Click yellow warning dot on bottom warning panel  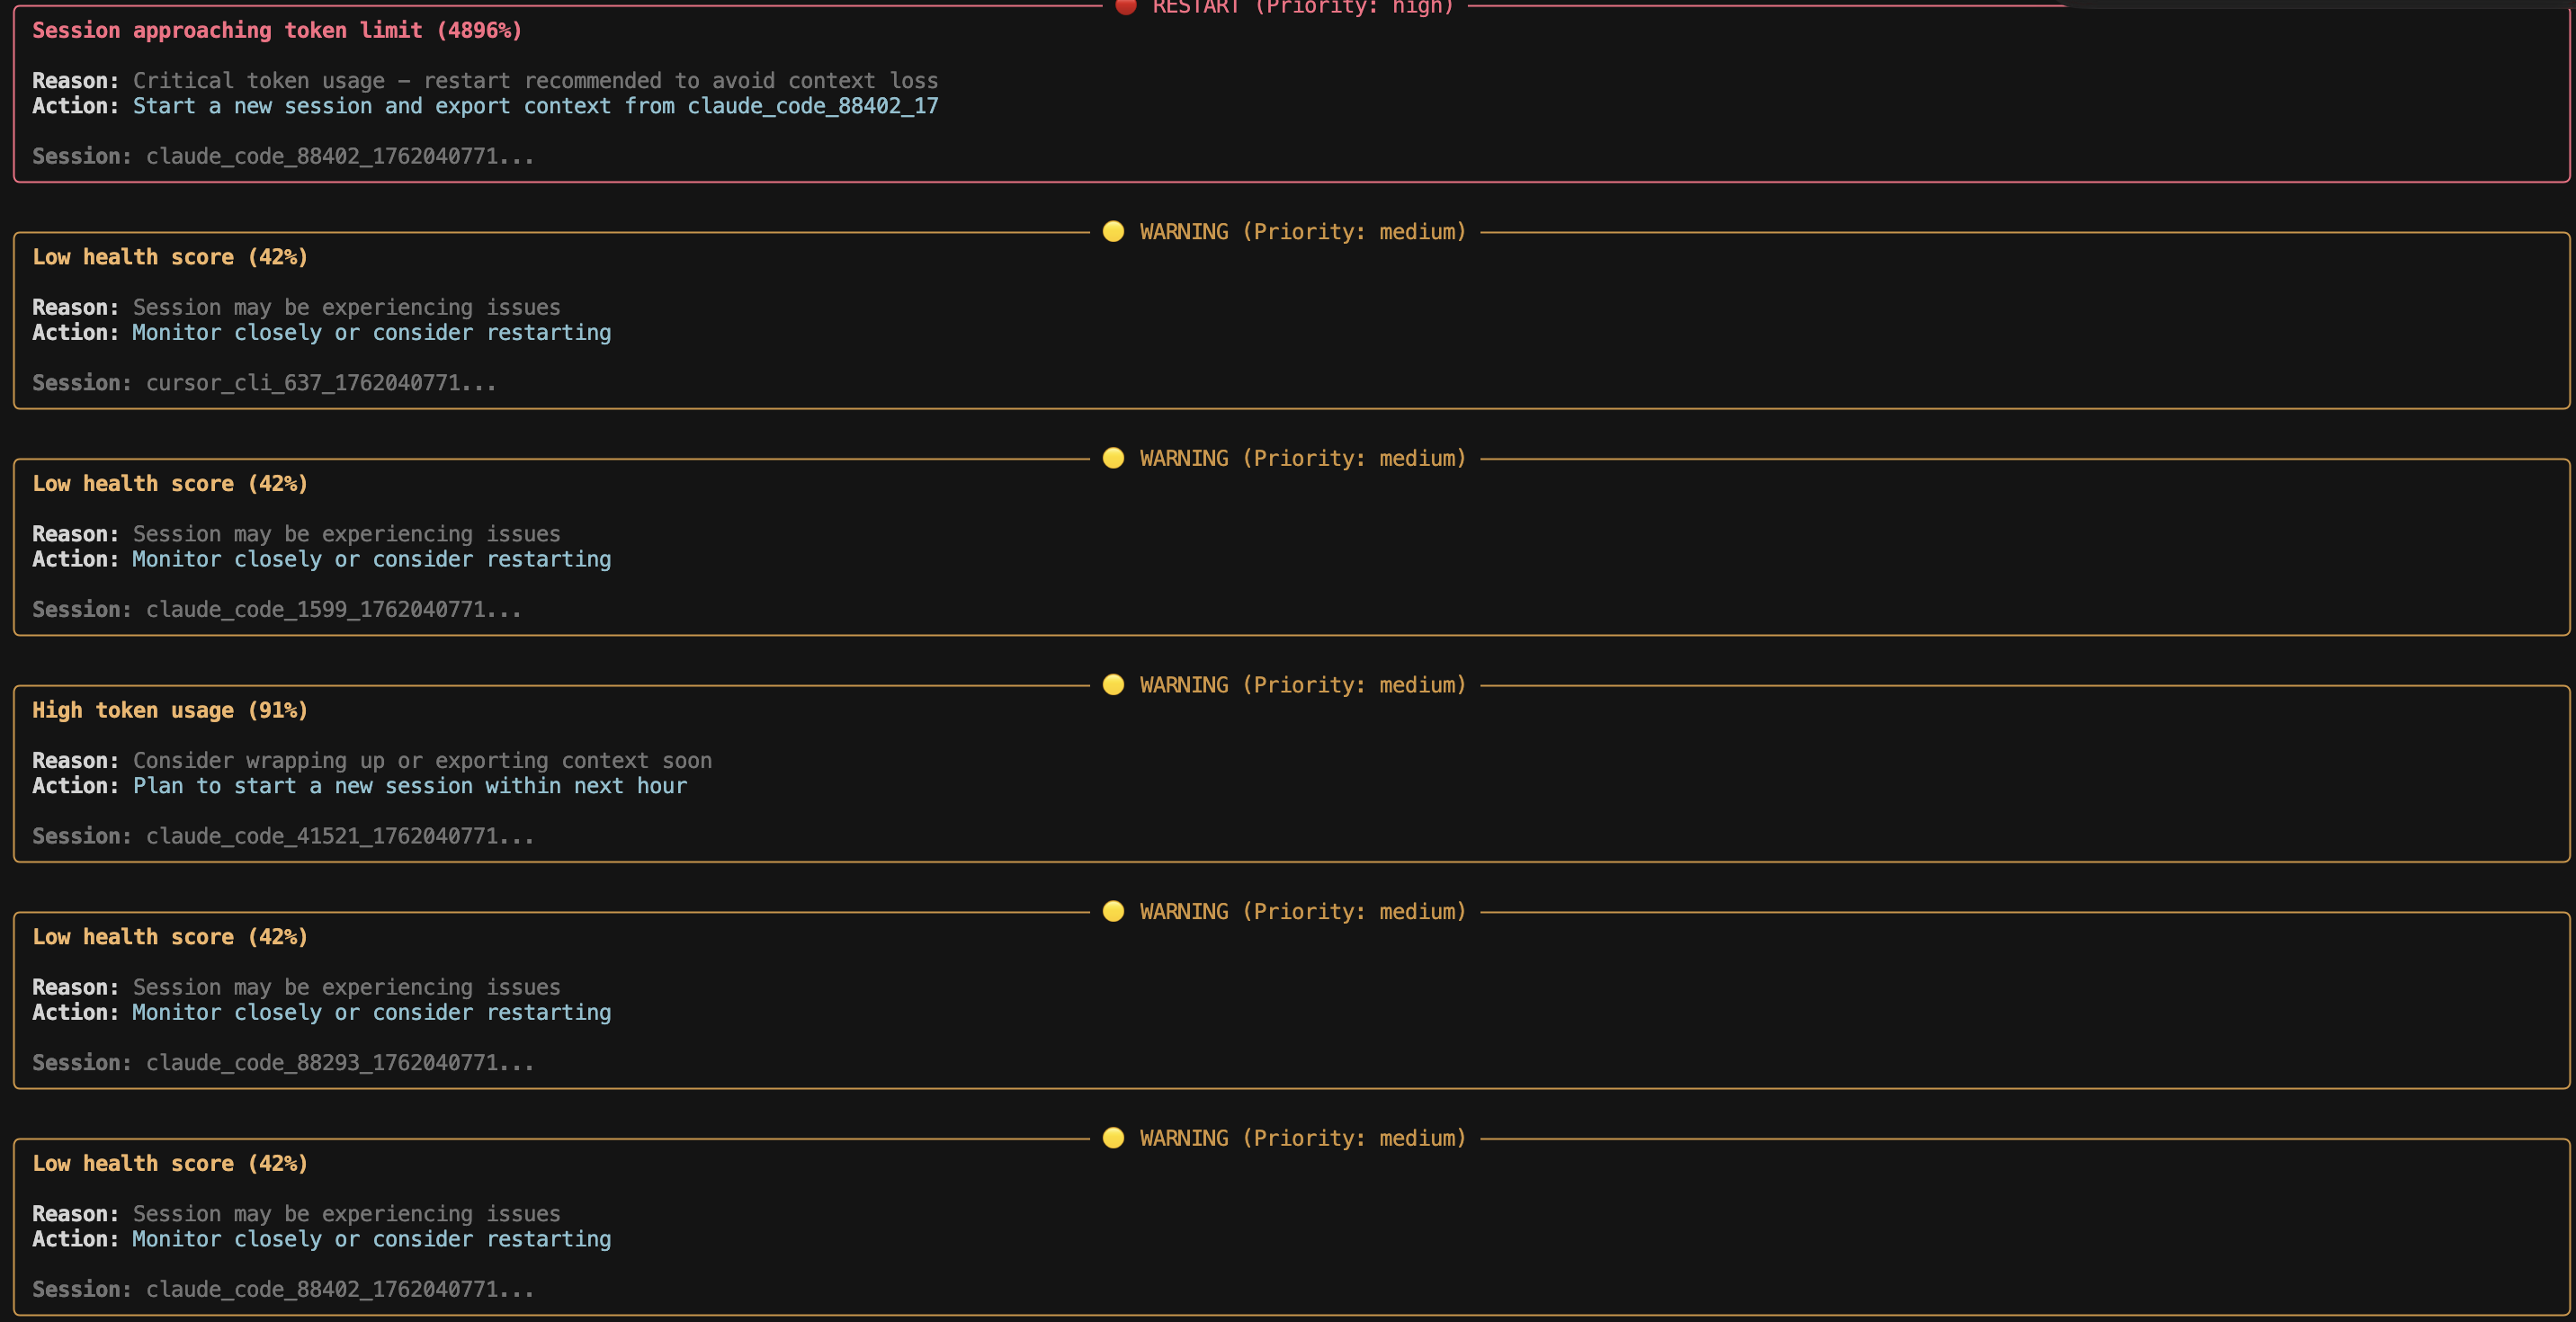1113,1138
